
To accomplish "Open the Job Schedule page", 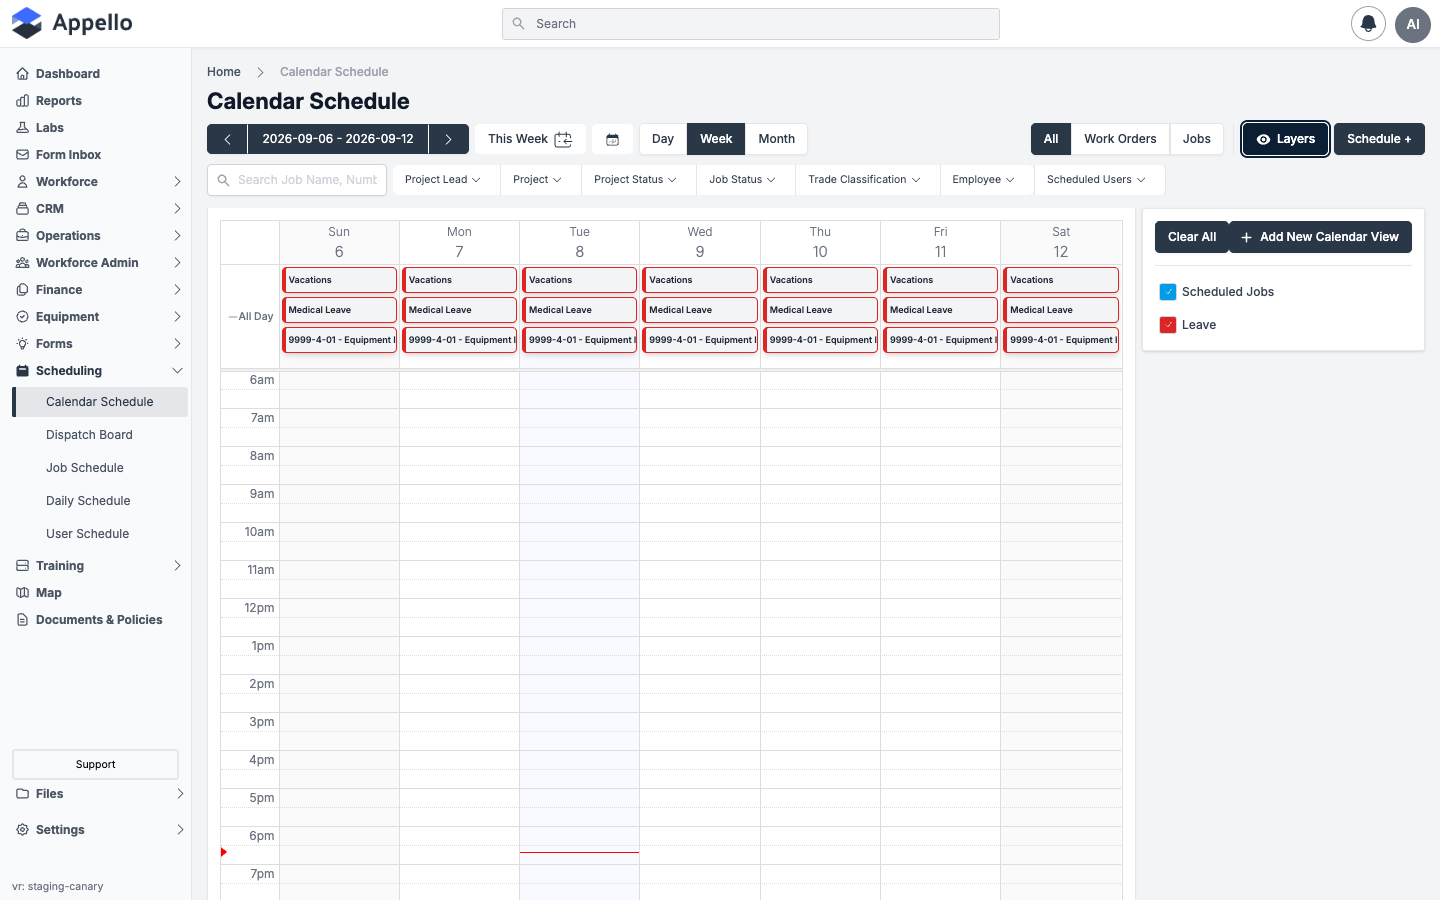I will tap(85, 468).
